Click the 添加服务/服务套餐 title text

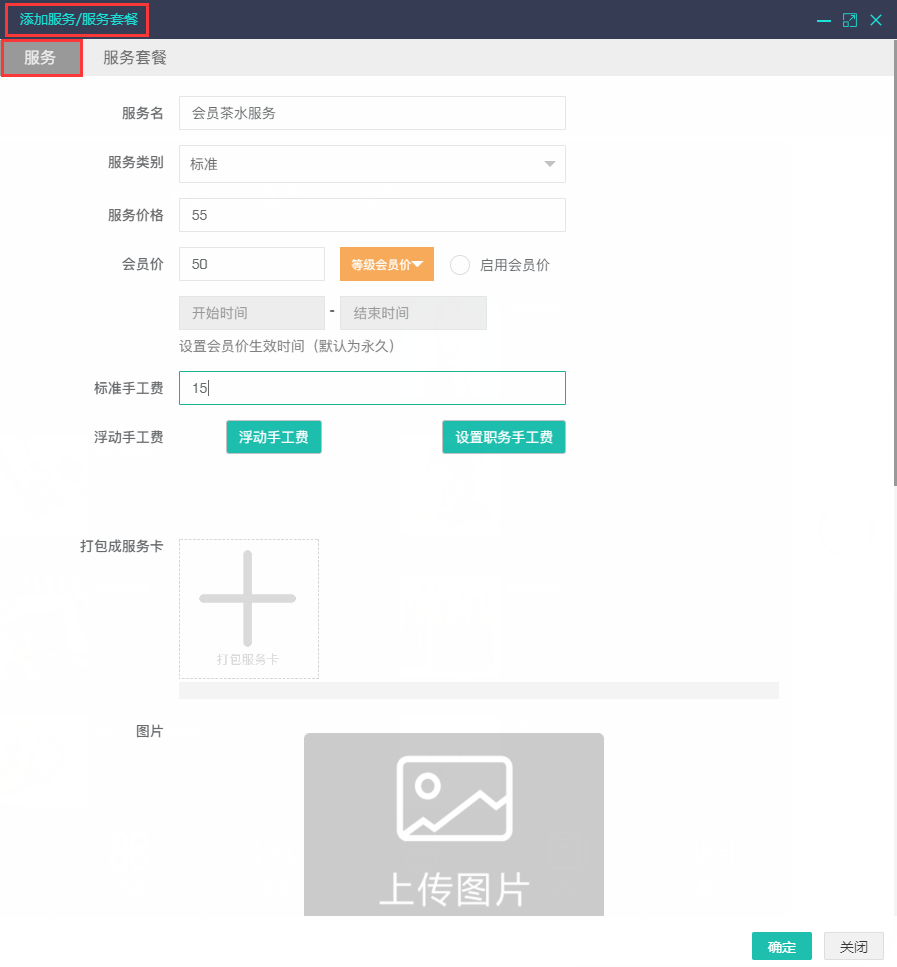(78, 20)
